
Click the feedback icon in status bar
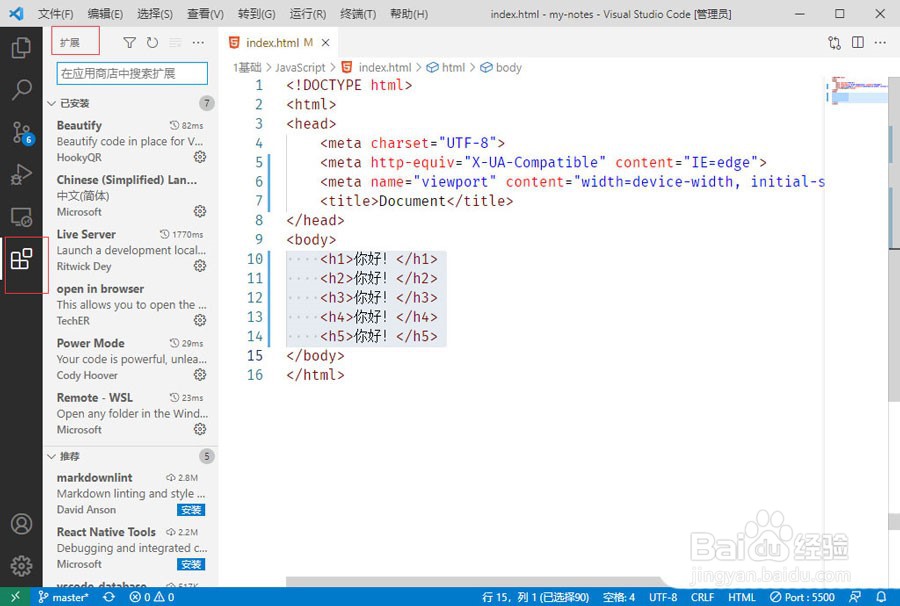click(855, 597)
